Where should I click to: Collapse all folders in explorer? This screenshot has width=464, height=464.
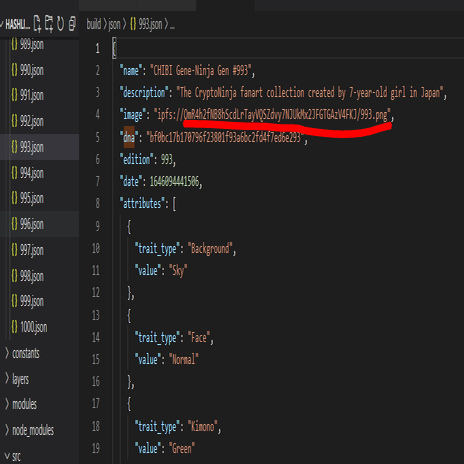pyautogui.click(x=72, y=24)
